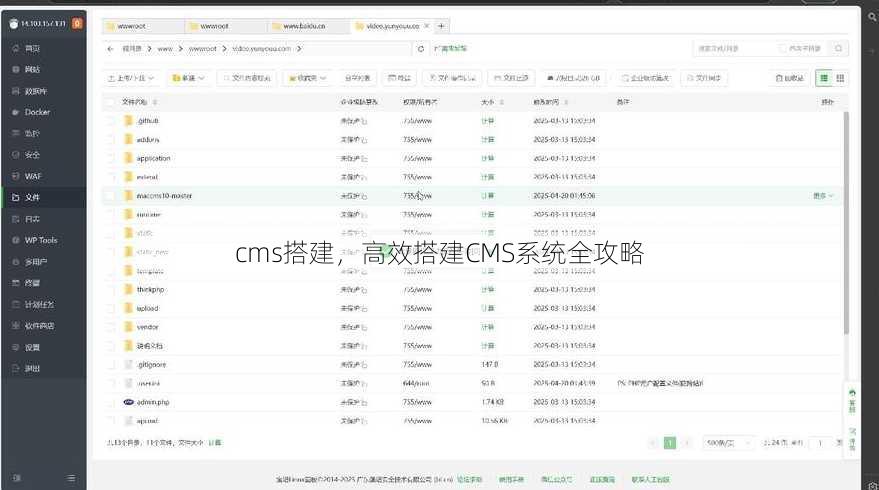
Task: Click the orange notification badge beside server IP
Action: tap(77, 24)
